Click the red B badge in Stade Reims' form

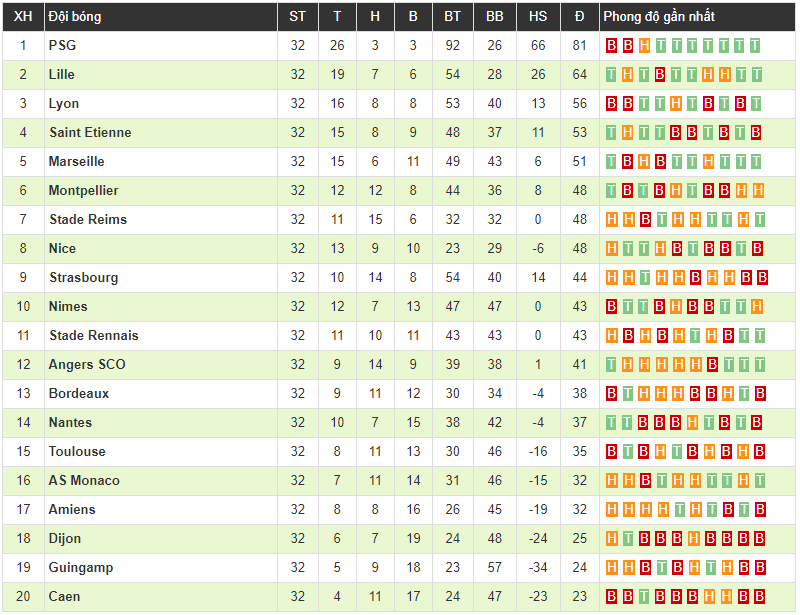tap(644, 219)
